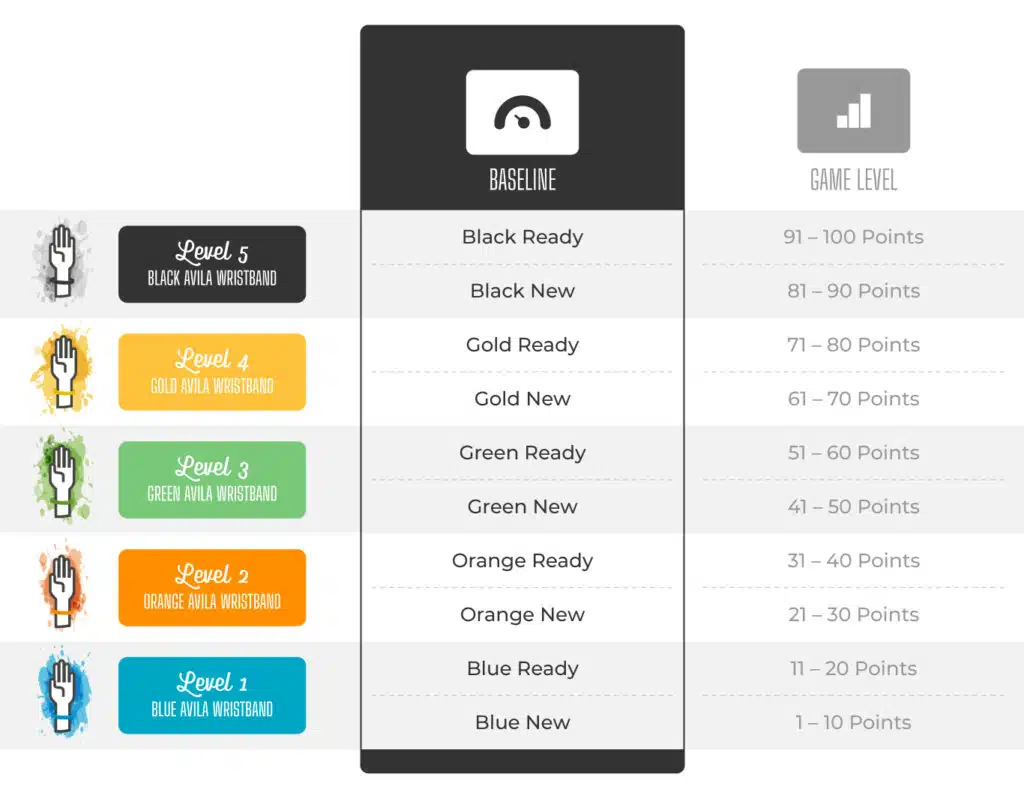This screenshot has height=810, width=1024.
Task: Choose the Level 2 Orange Avila Wristband badge
Action: pyautogui.click(x=212, y=587)
